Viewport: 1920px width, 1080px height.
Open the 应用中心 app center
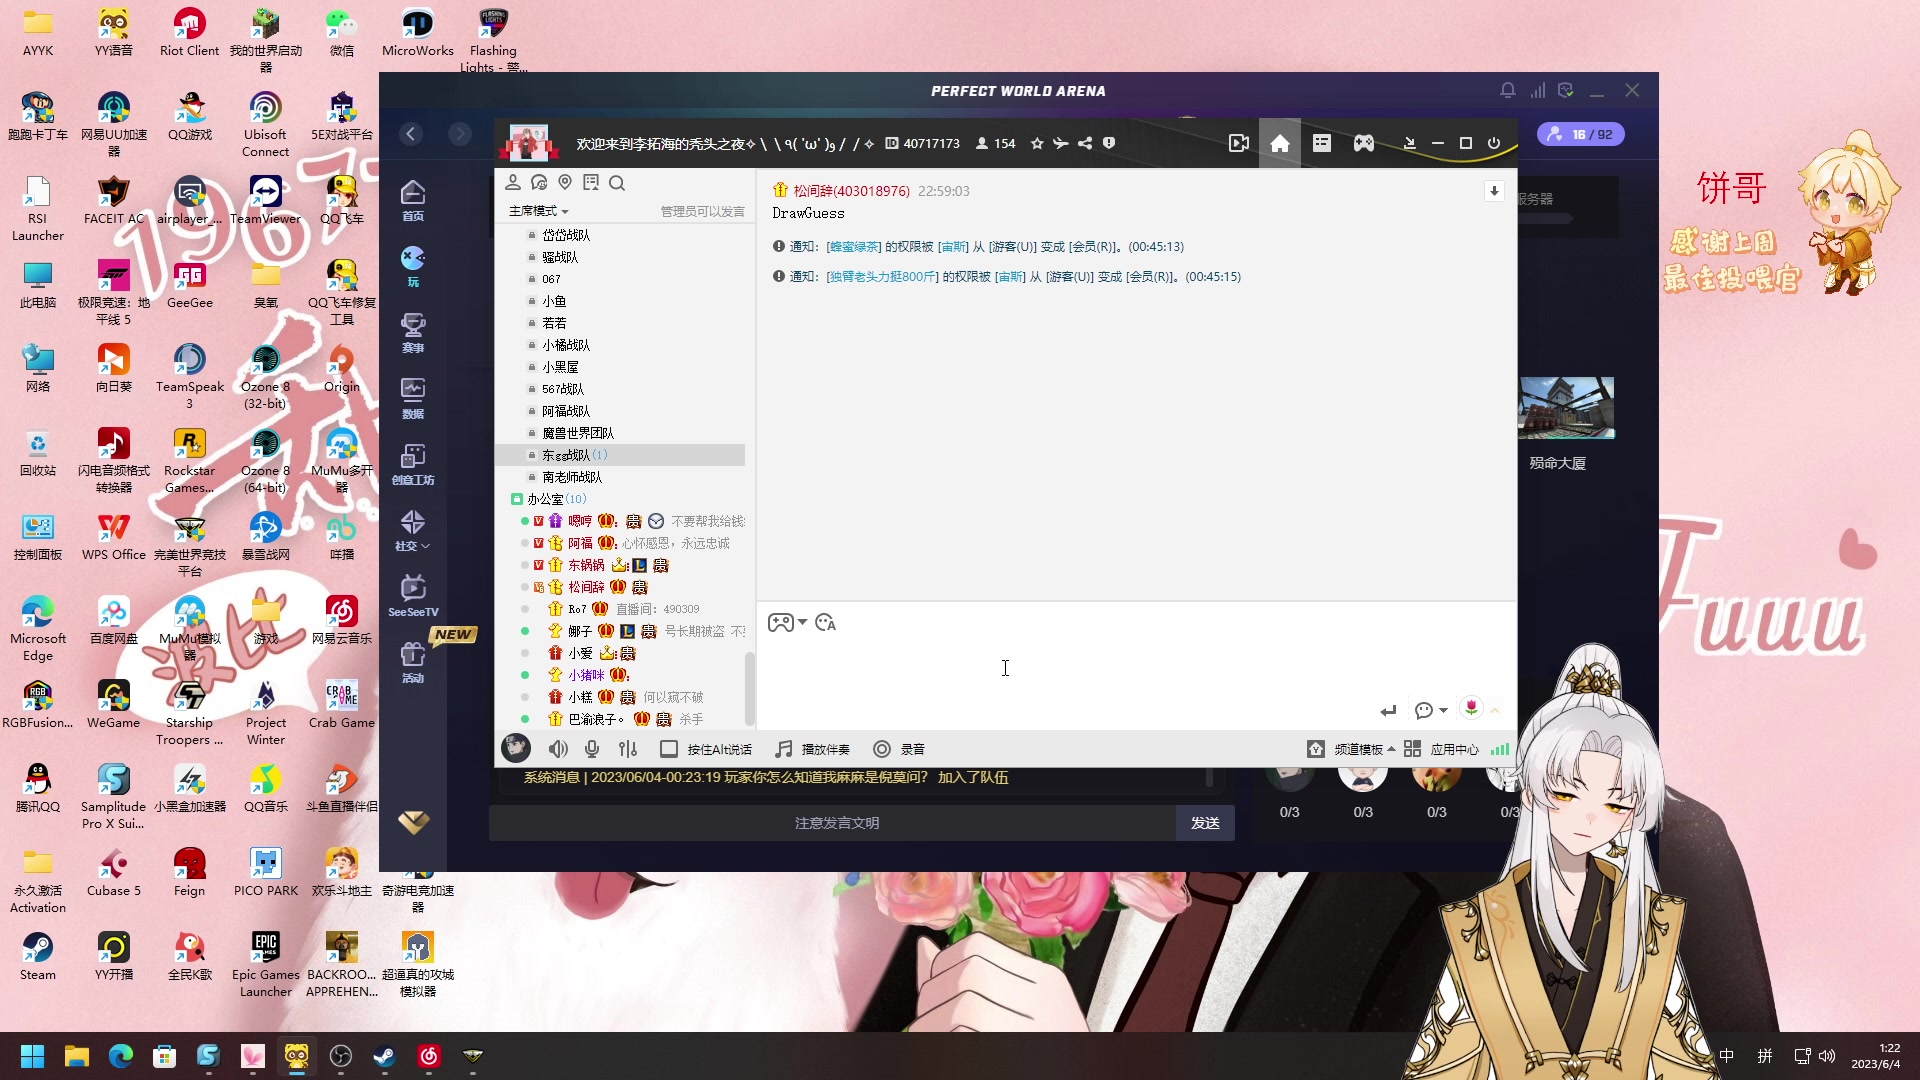1441,749
